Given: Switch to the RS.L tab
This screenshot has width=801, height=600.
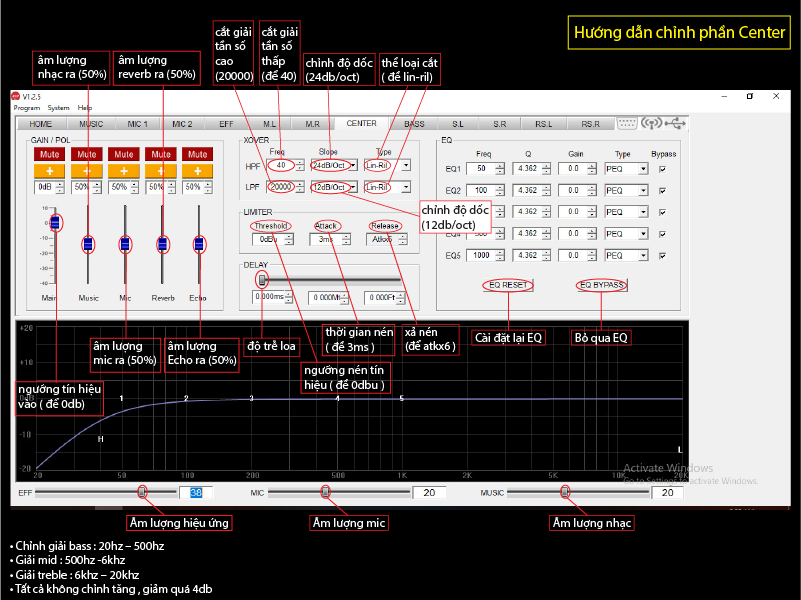Looking at the screenshot, I should pos(544,124).
